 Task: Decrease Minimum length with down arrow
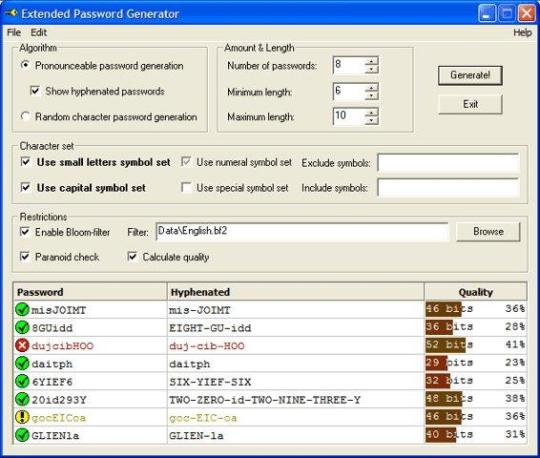371,95
